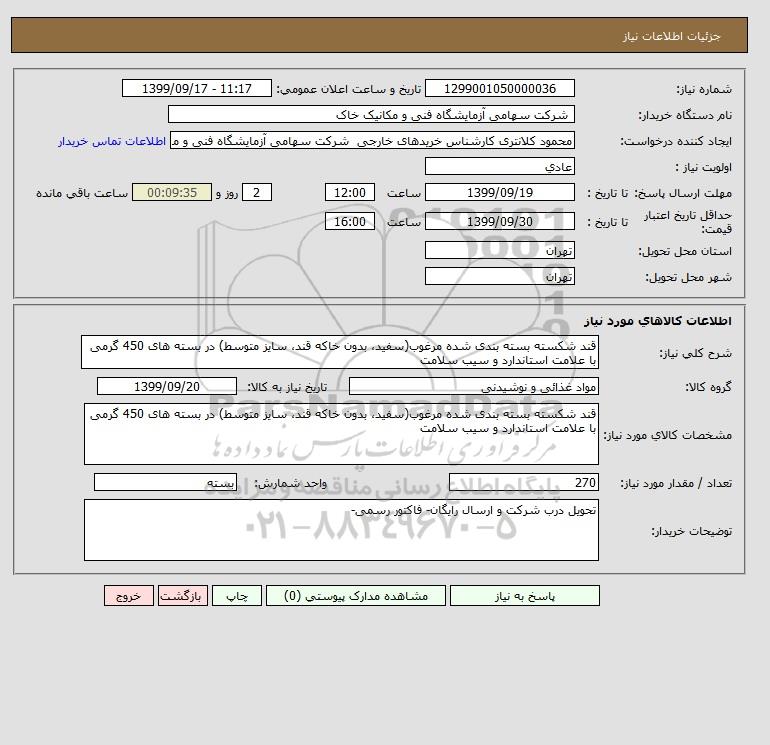This screenshot has width=770, height=745.
Task: Click the چاپ print button
Action: [x=237, y=596]
